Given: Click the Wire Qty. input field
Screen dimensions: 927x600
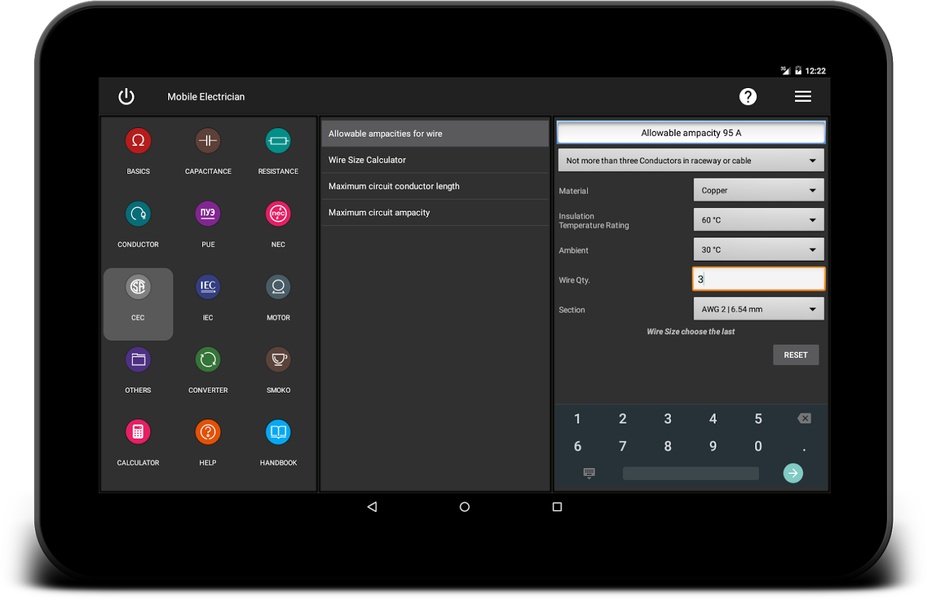Looking at the screenshot, I should pyautogui.click(x=759, y=279).
